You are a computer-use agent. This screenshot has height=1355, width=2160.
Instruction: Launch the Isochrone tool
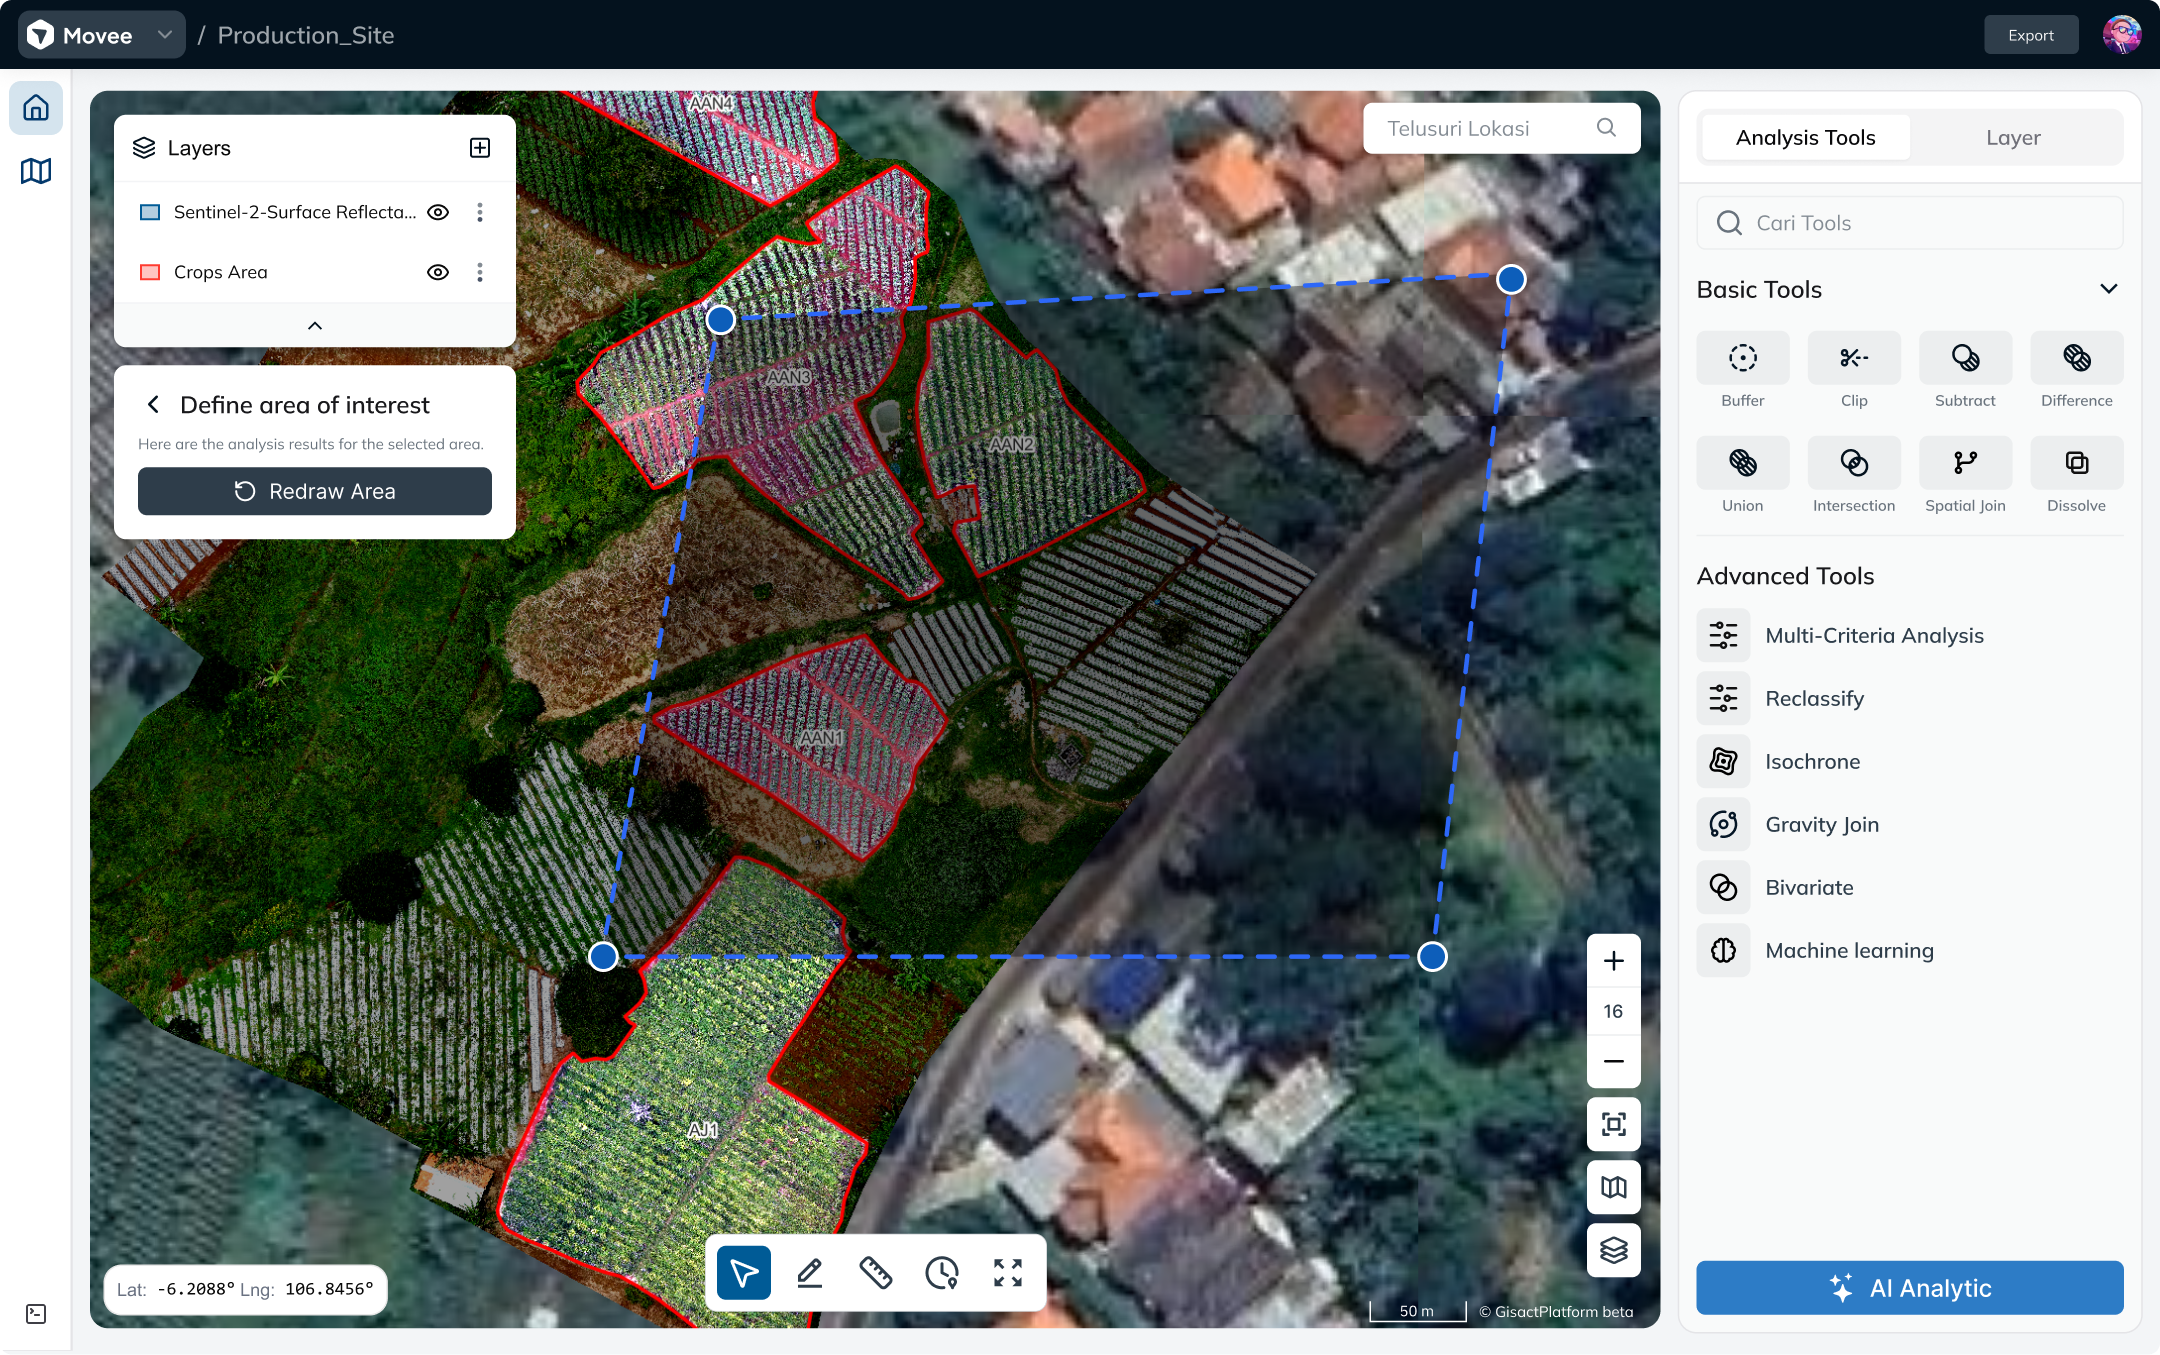pyautogui.click(x=1812, y=761)
